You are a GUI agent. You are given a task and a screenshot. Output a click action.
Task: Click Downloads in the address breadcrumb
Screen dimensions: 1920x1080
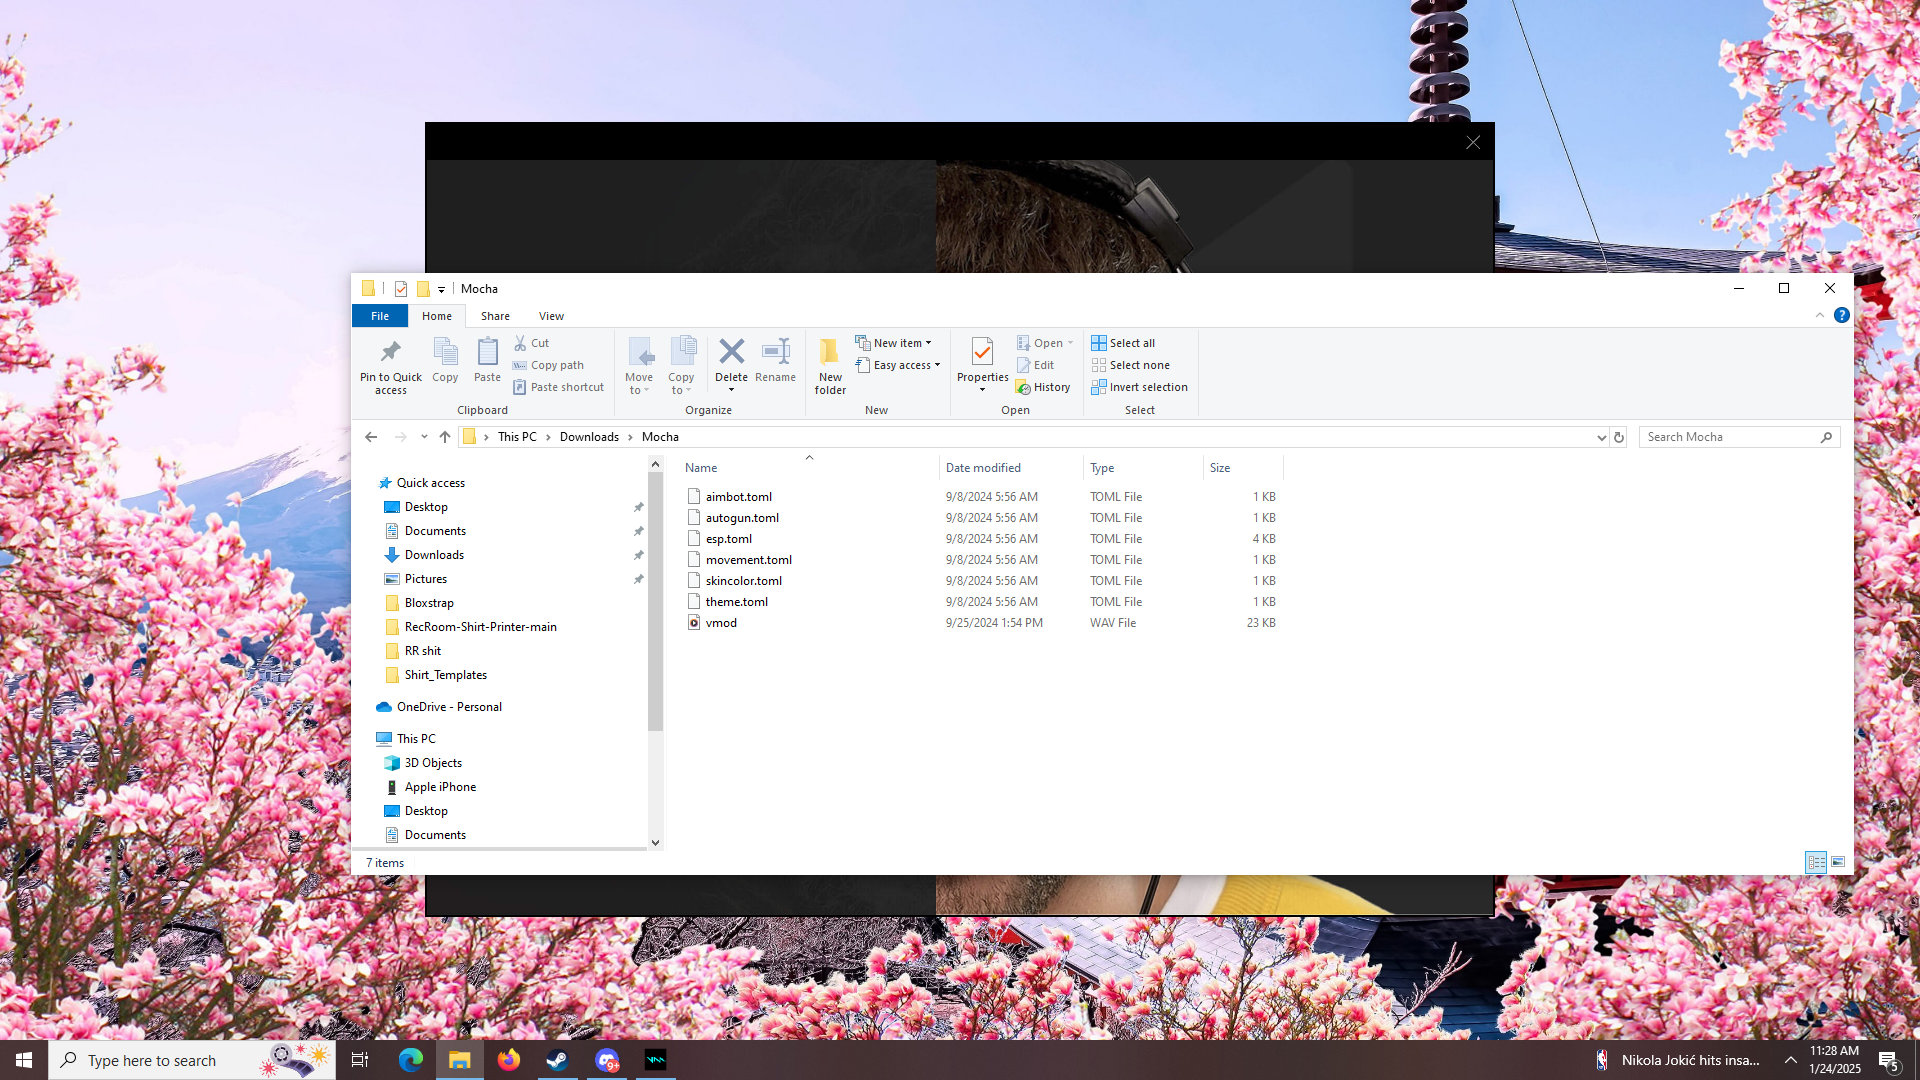589,437
